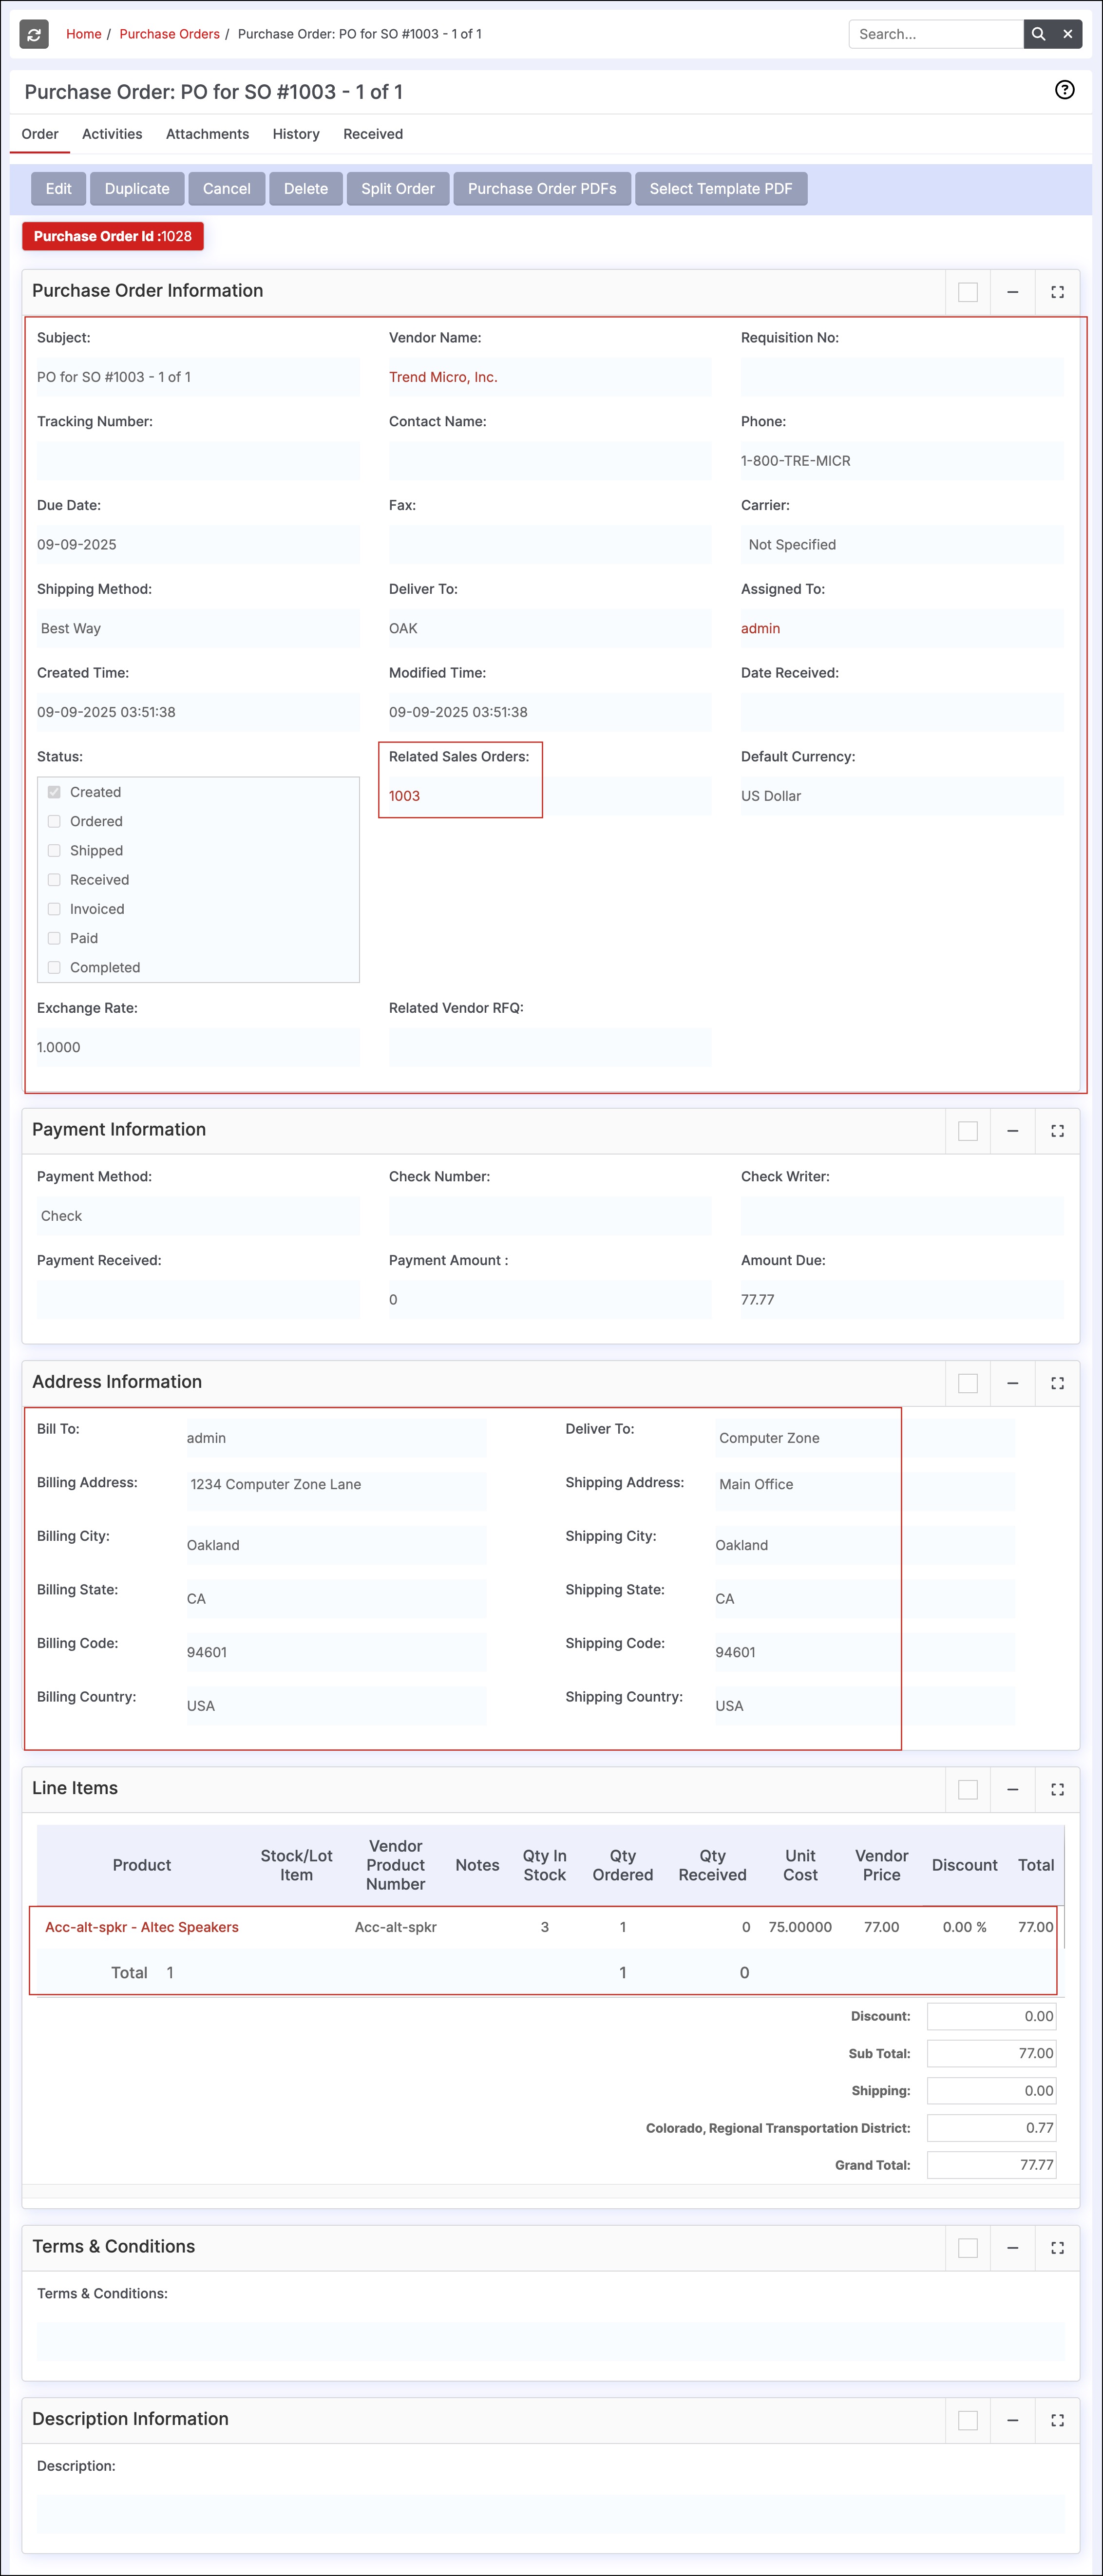This screenshot has width=1103, height=2576.
Task: Toggle the Created status checkbox
Action: (54, 792)
